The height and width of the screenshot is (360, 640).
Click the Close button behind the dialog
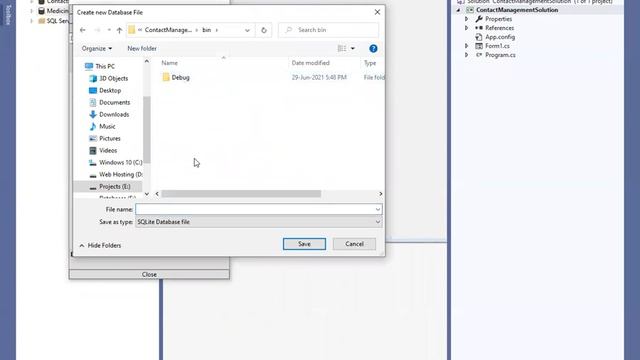[149, 274]
